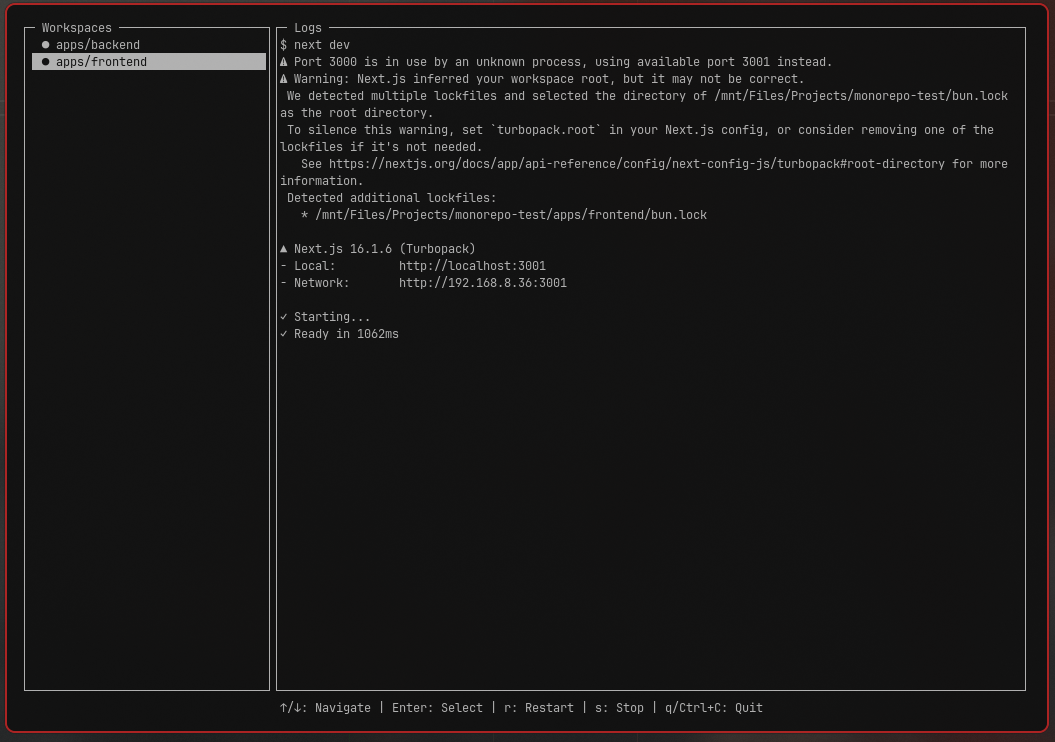Click the 'Workspaces' panel title

point(77,28)
